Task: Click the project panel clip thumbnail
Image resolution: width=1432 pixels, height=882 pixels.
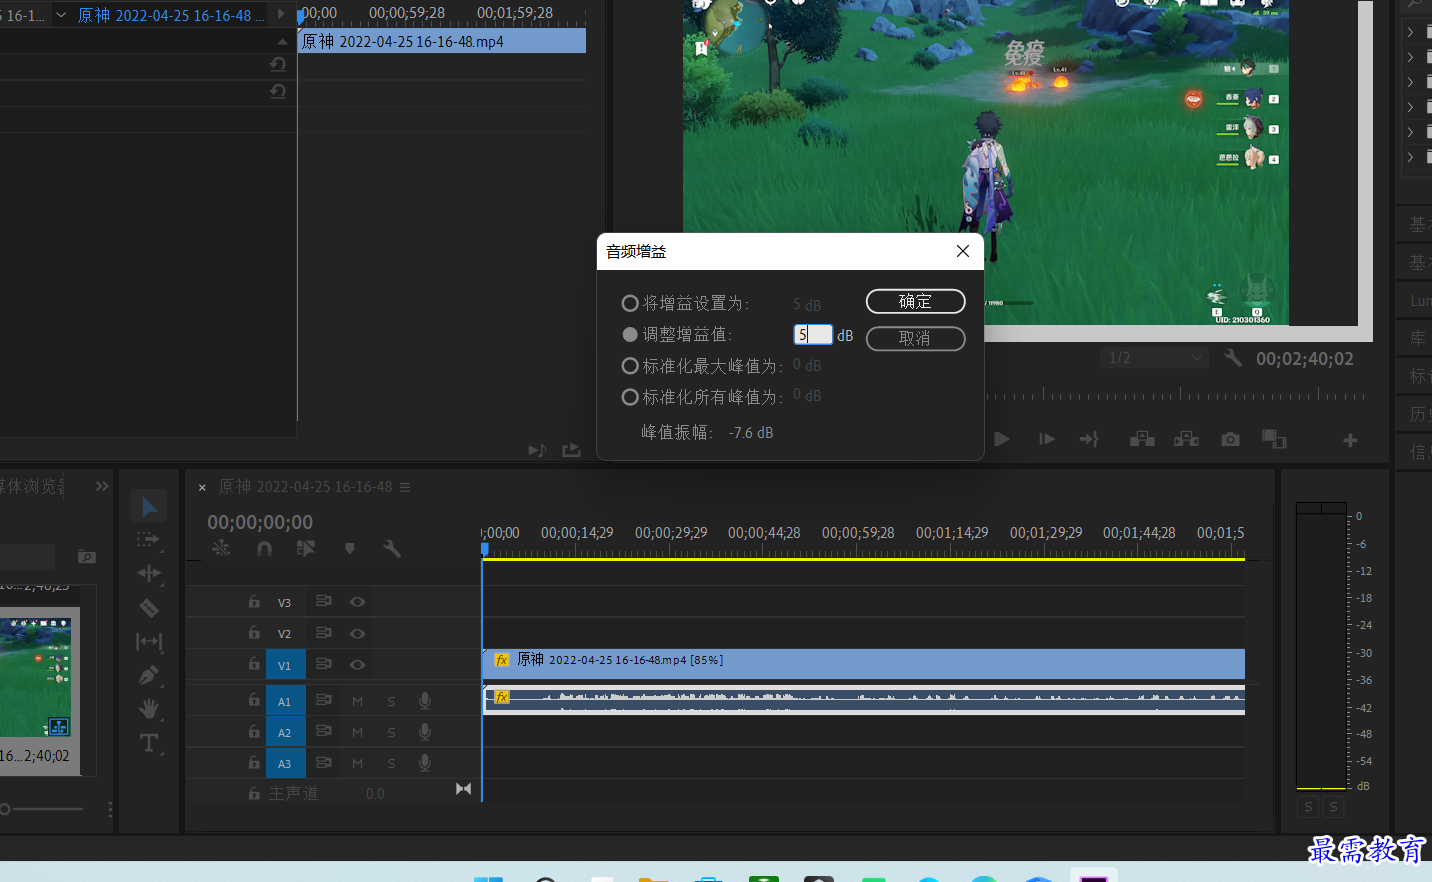Action: tap(35, 677)
